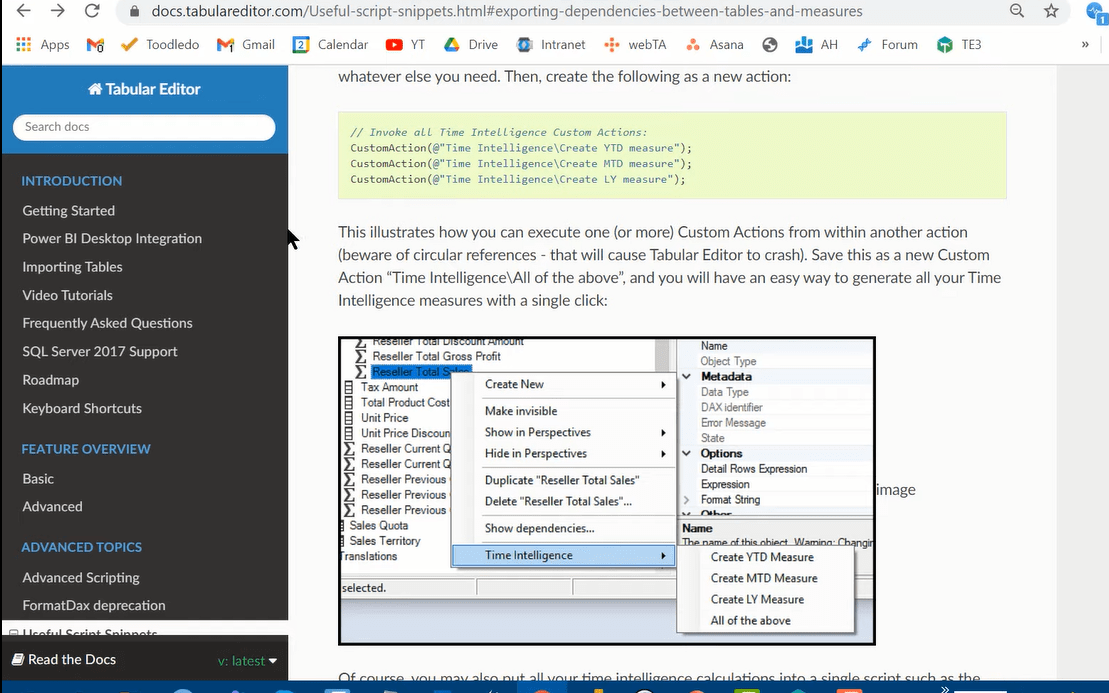Click the ADVANCED TOPICS section heading
The width and height of the screenshot is (1109, 693).
(x=81, y=547)
